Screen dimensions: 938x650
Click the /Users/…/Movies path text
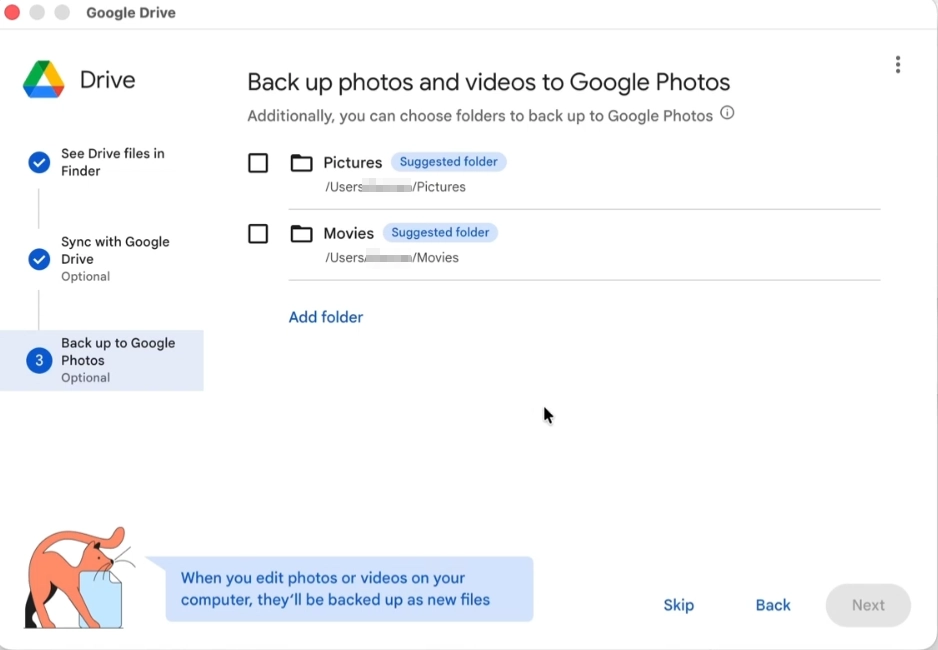click(392, 258)
